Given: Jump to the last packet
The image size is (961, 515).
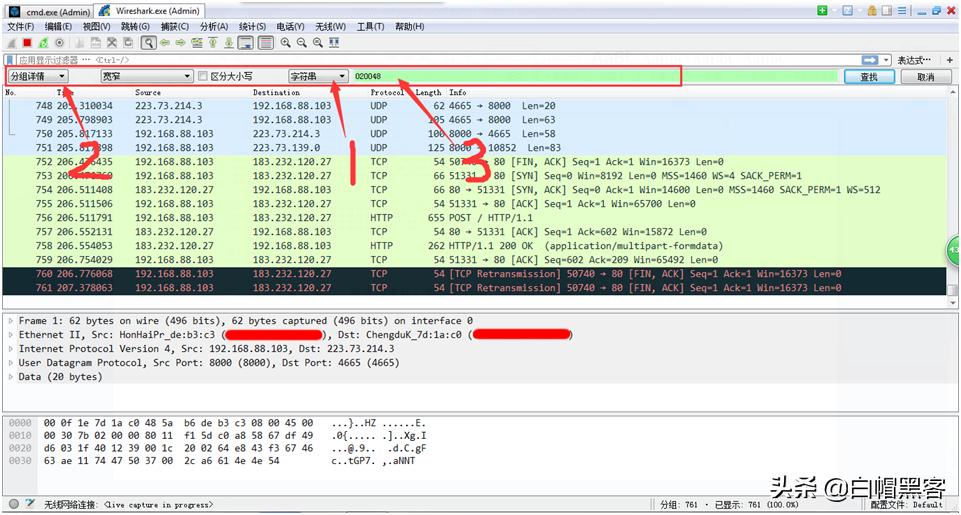Looking at the screenshot, I should 229,43.
